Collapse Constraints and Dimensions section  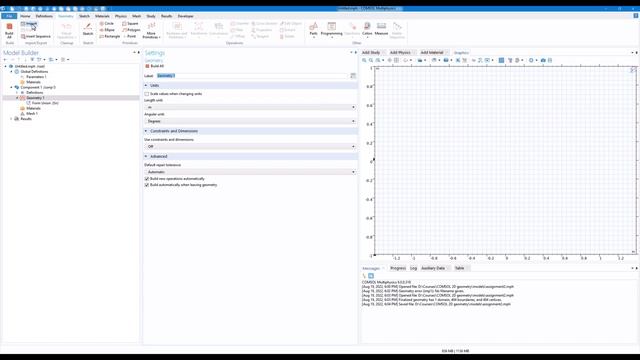point(146,131)
